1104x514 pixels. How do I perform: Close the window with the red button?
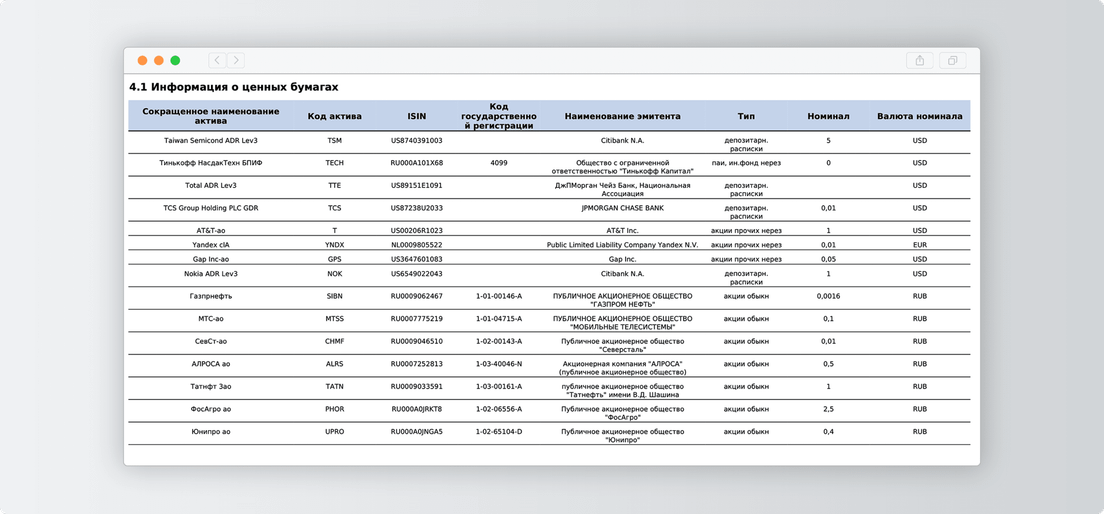142,61
